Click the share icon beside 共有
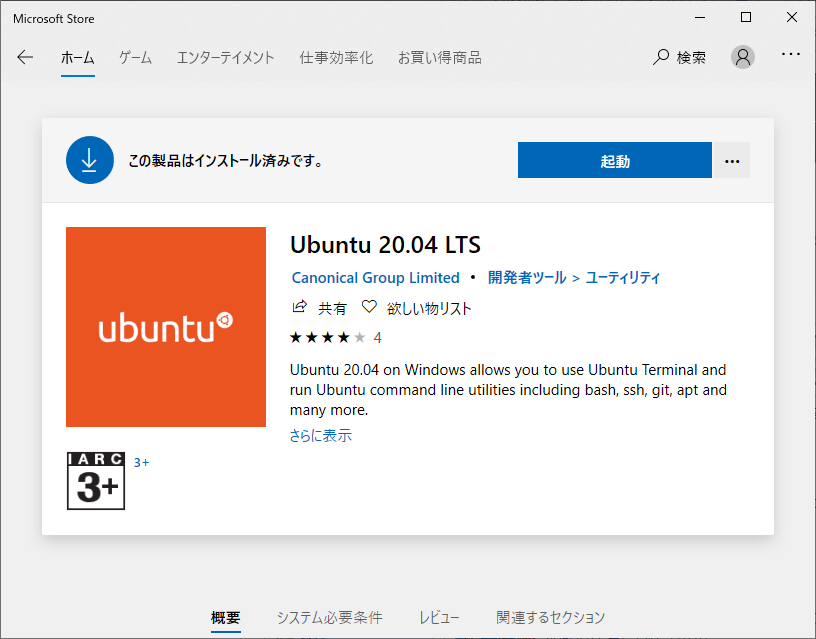Viewport: 816px width, 639px height. pyautogui.click(x=299, y=307)
